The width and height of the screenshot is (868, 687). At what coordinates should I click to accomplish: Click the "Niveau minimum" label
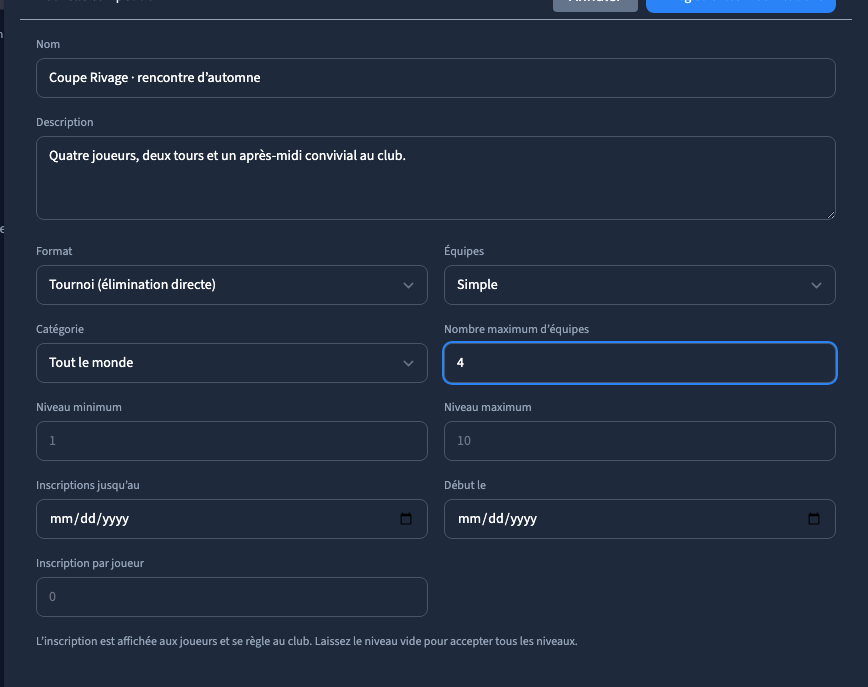point(79,407)
